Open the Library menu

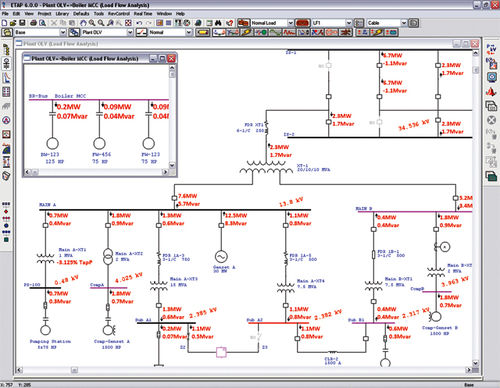[x=62, y=14]
